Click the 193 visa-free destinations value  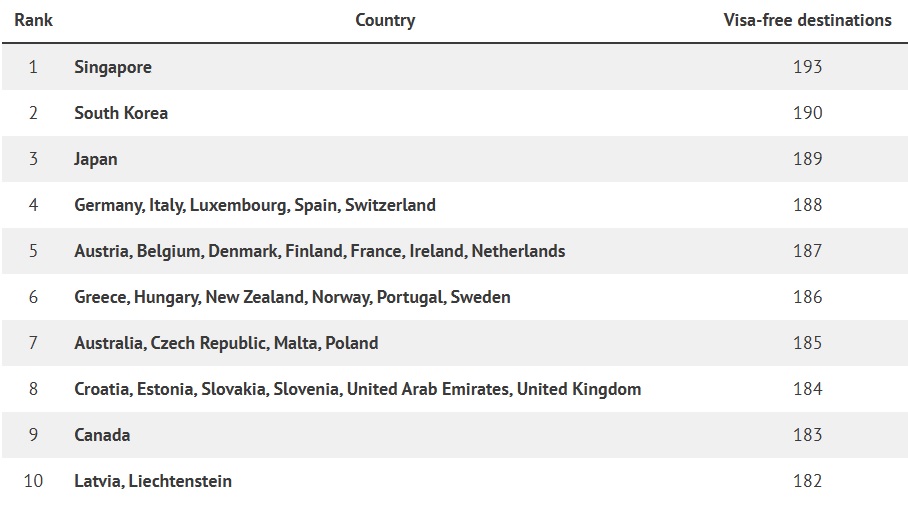point(807,67)
